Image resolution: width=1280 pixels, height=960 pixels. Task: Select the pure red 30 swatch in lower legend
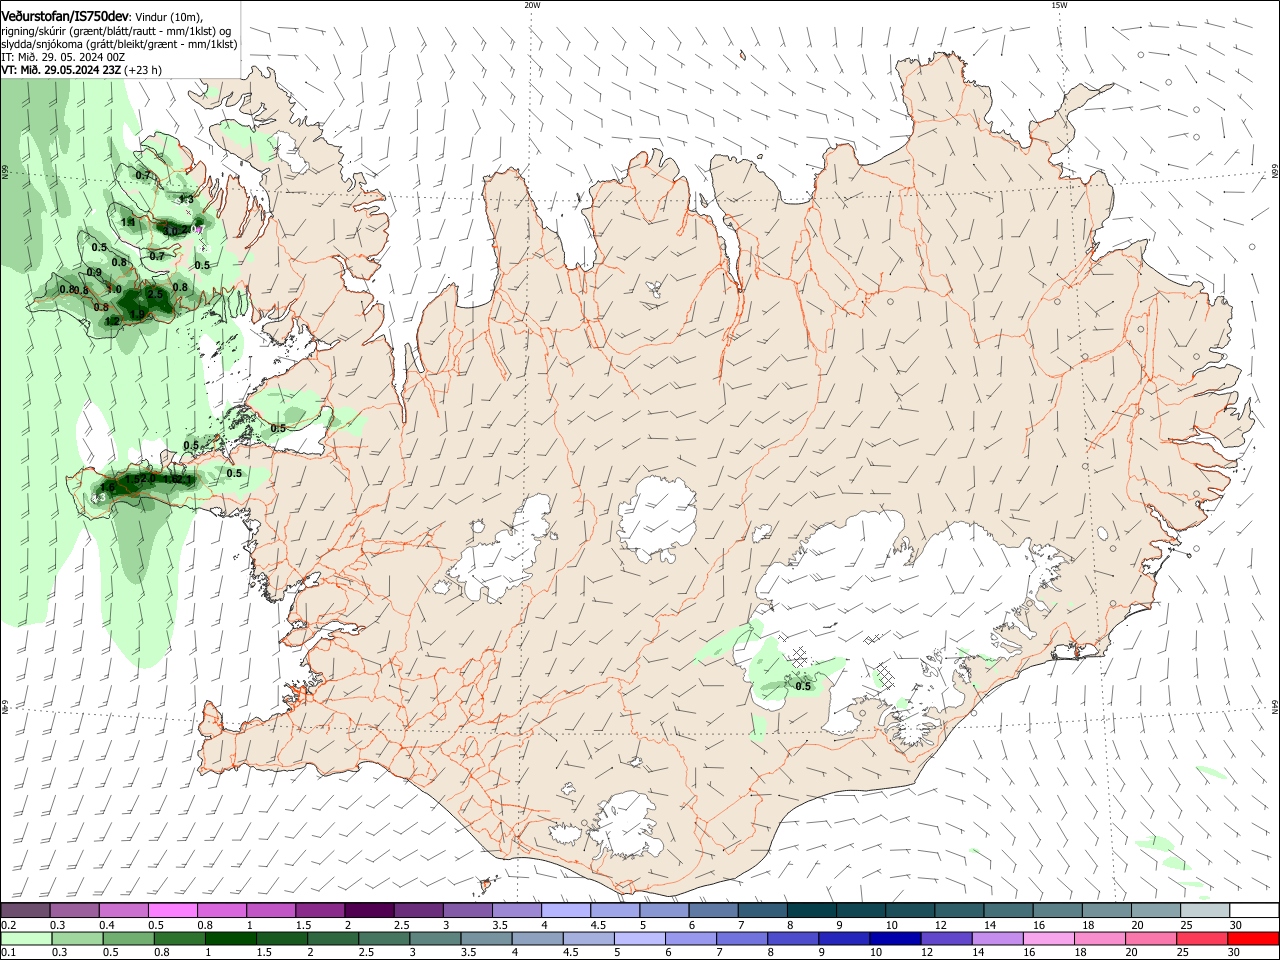coord(1253,938)
